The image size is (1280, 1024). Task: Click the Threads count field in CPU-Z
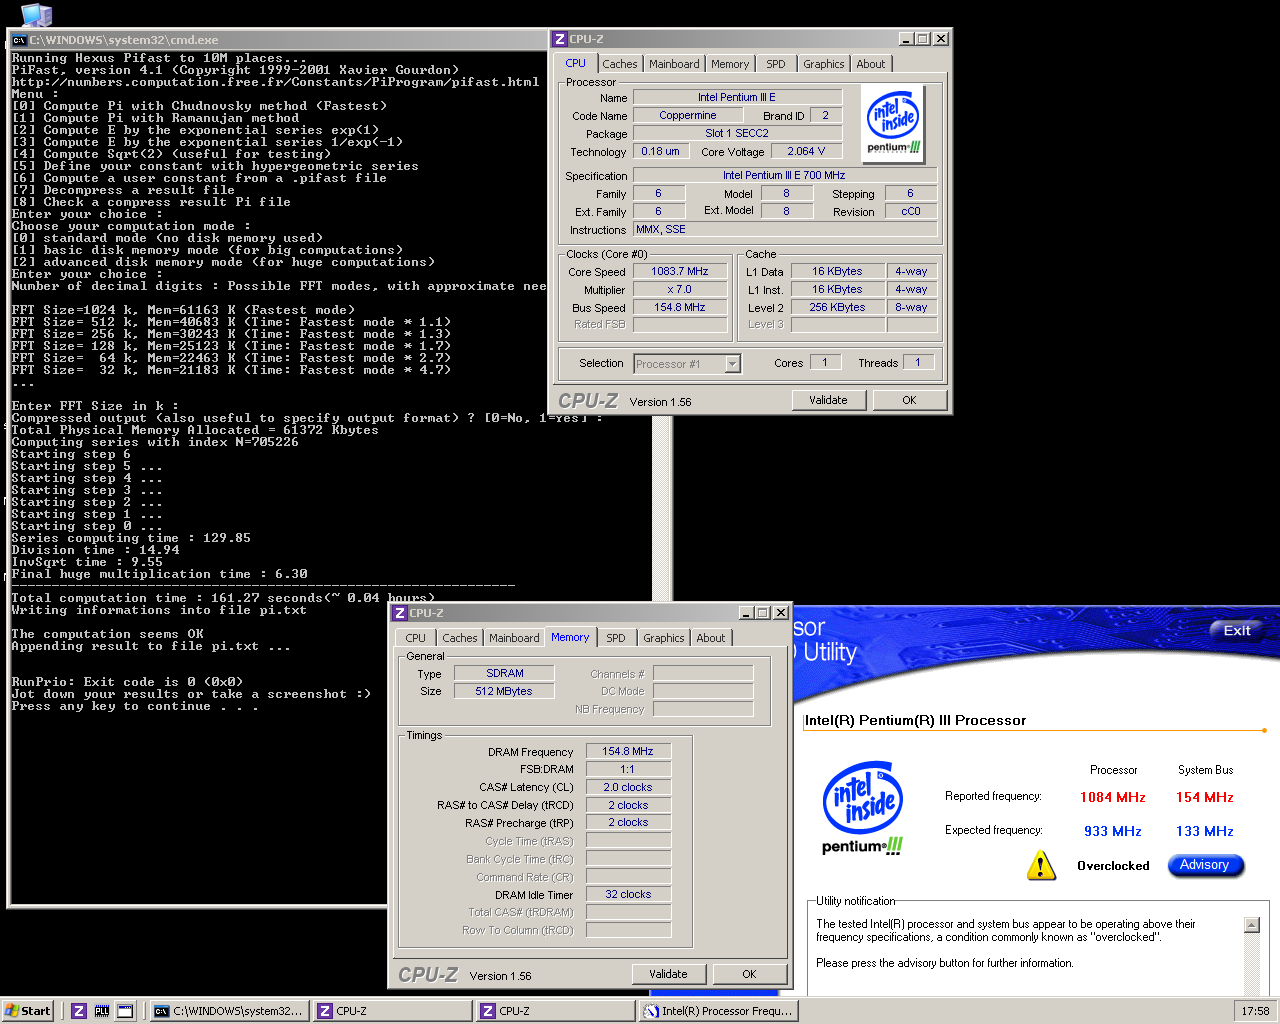[918, 363]
